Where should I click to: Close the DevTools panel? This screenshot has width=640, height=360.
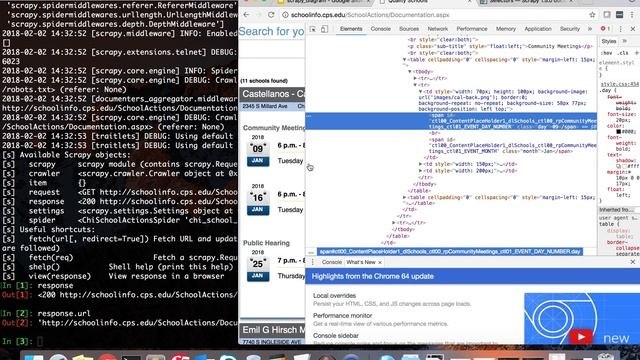(x=633, y=29)
